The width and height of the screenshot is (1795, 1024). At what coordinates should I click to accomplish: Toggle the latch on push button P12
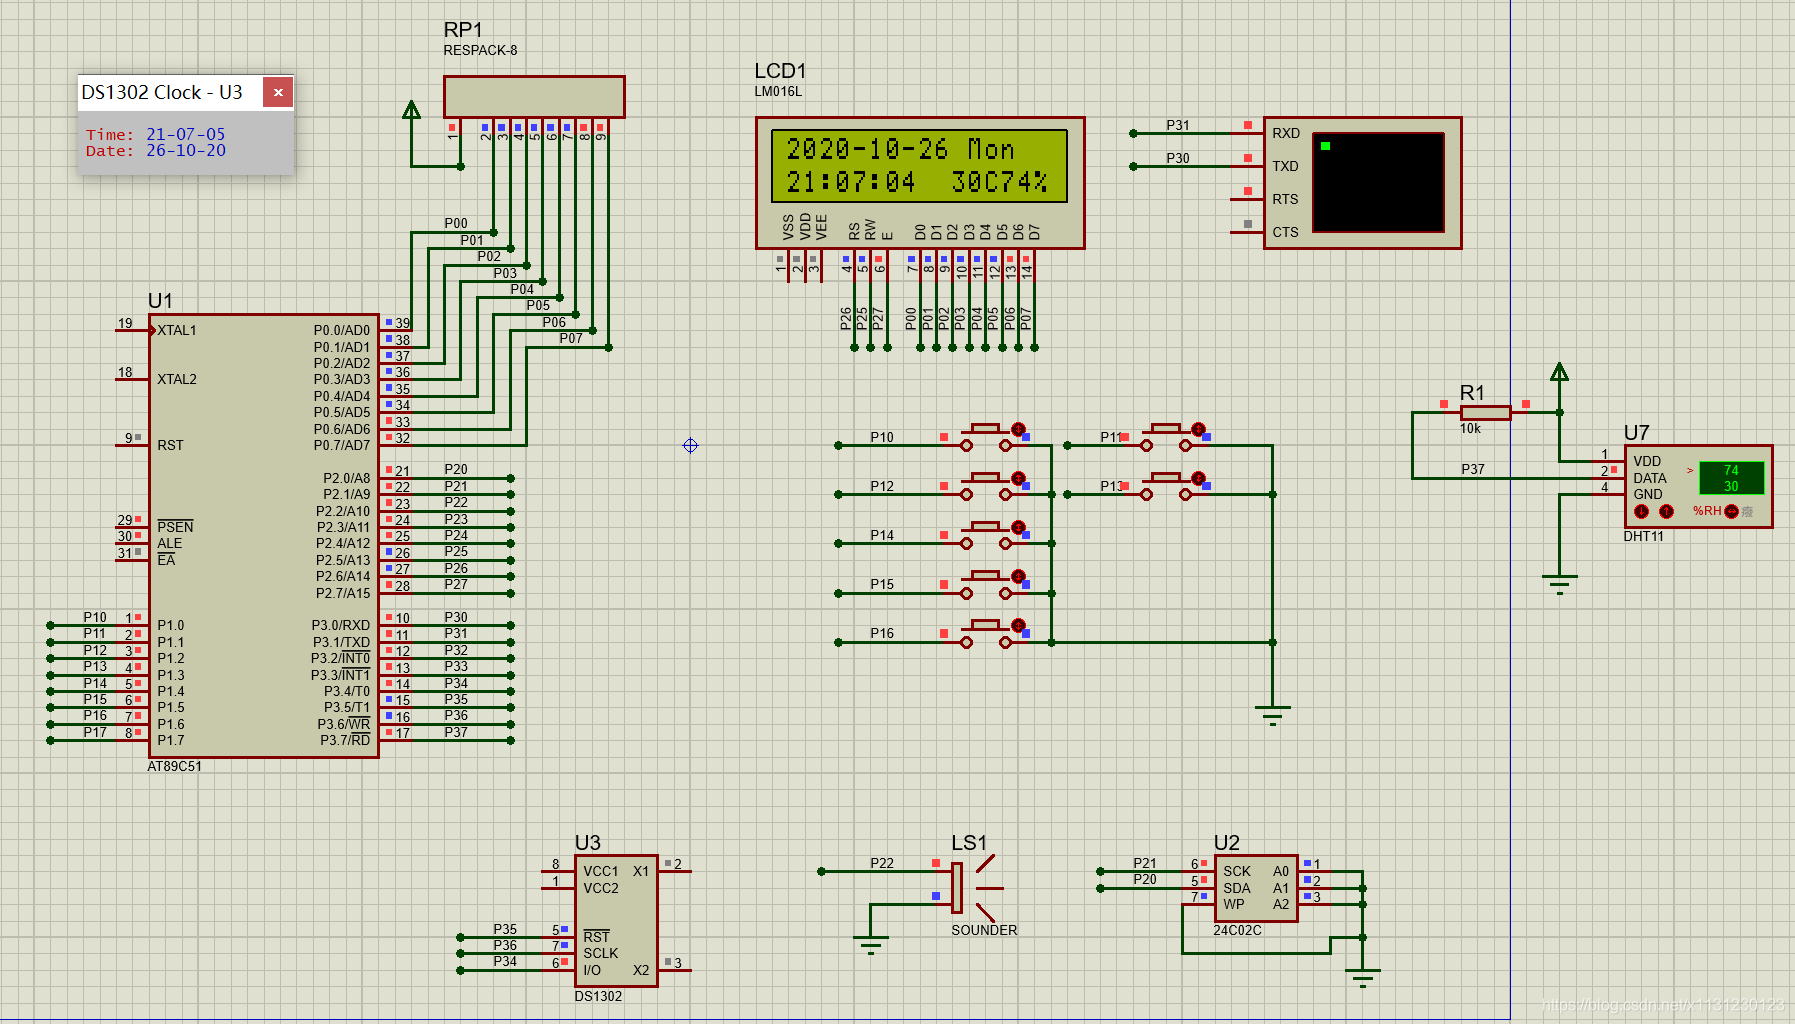(1018, 478)
